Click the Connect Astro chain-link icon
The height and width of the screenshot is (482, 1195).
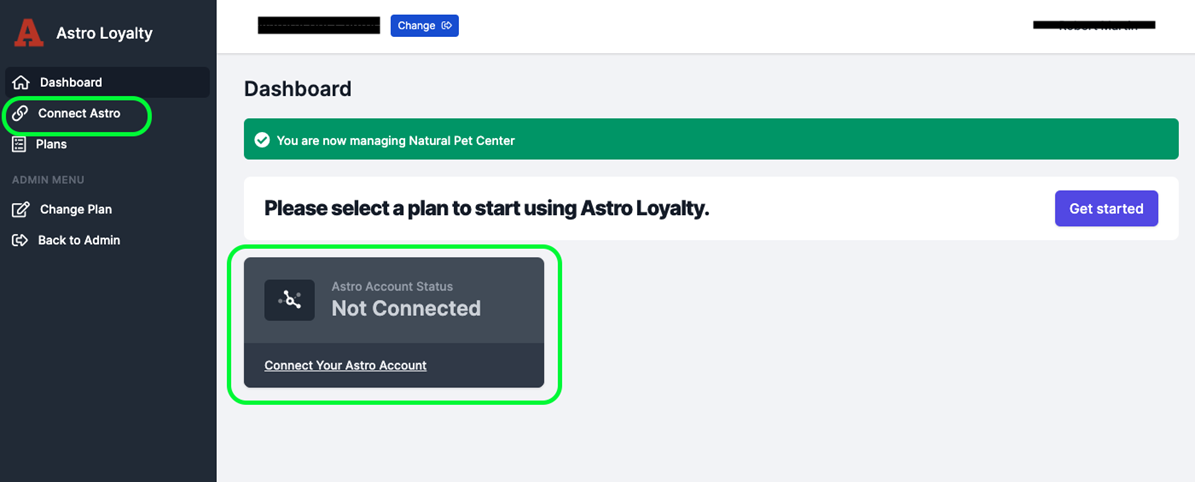point(18,113)
